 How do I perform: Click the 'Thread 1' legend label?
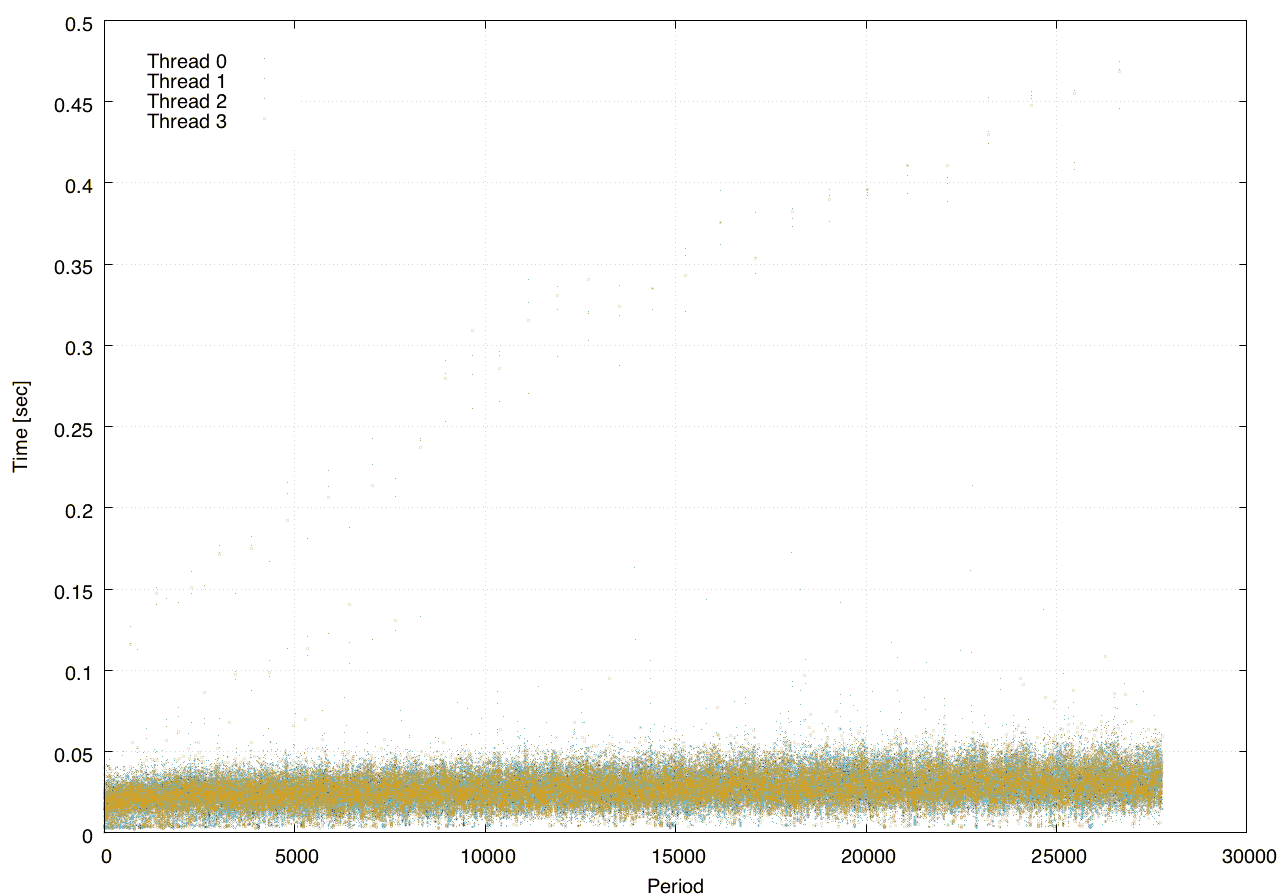tap(187, 82)
